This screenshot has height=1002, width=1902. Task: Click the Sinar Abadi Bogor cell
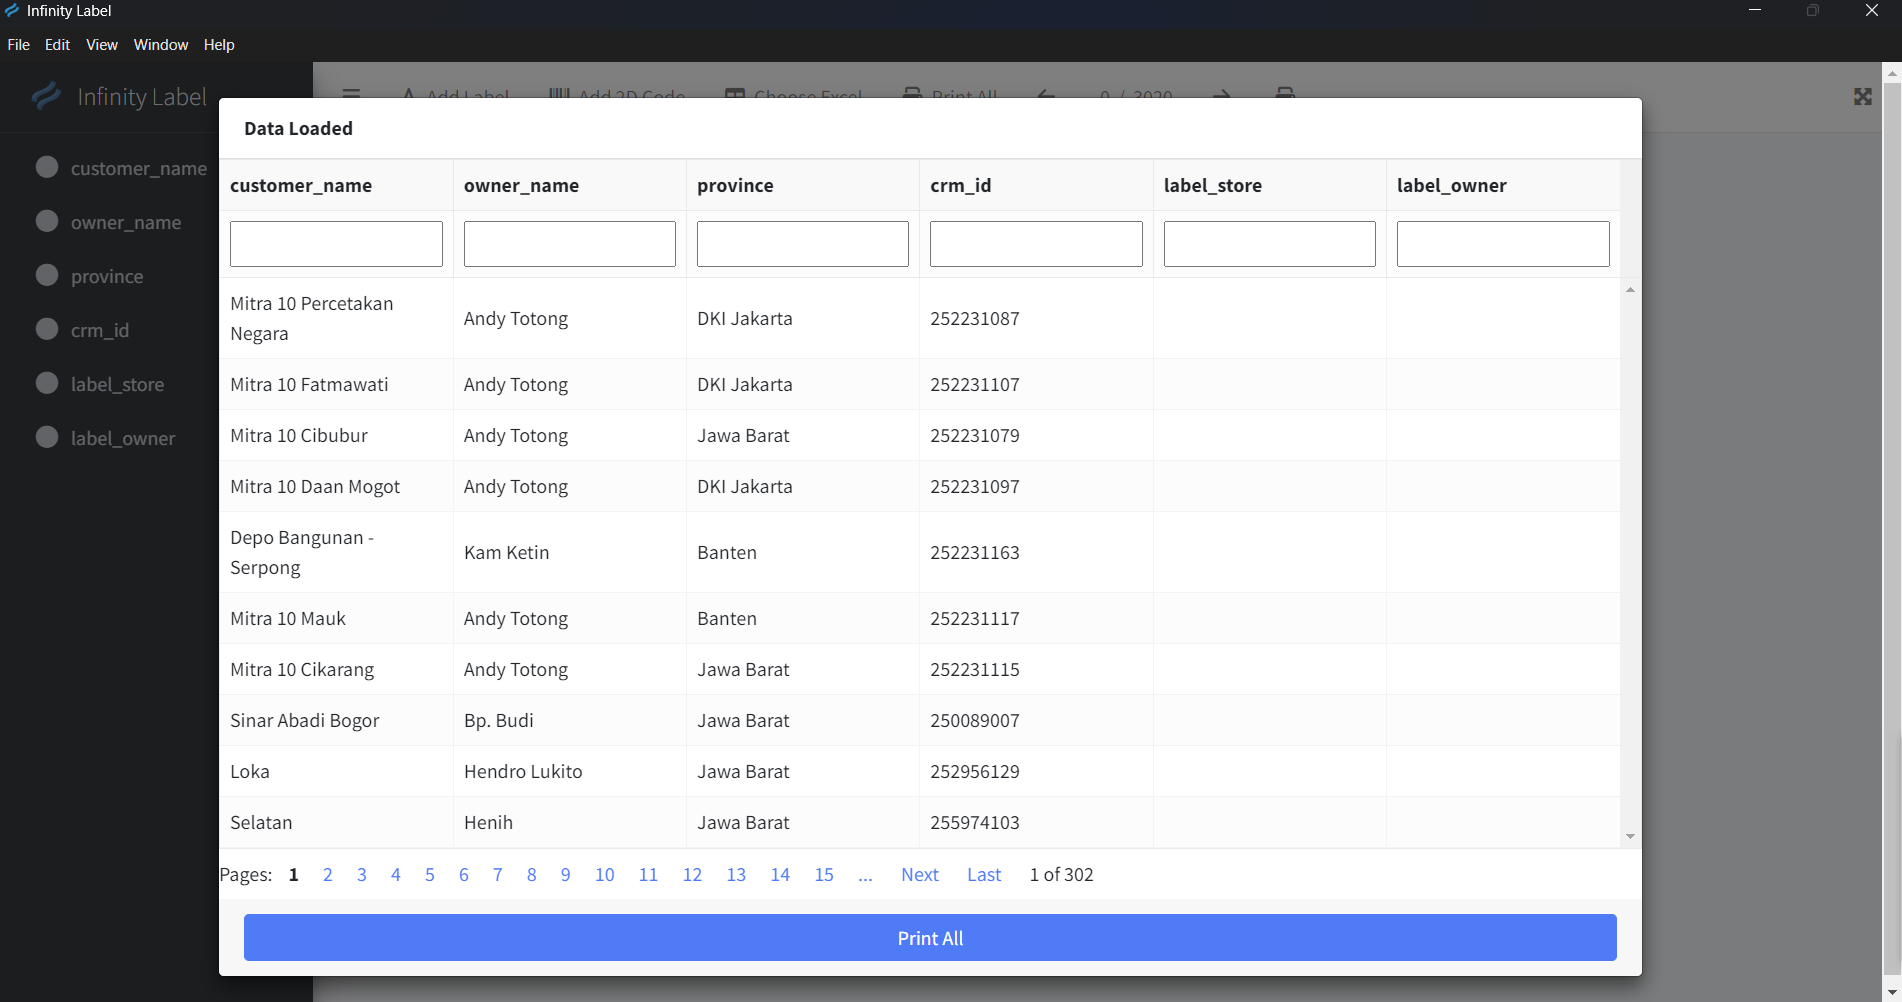click(336, 720)
